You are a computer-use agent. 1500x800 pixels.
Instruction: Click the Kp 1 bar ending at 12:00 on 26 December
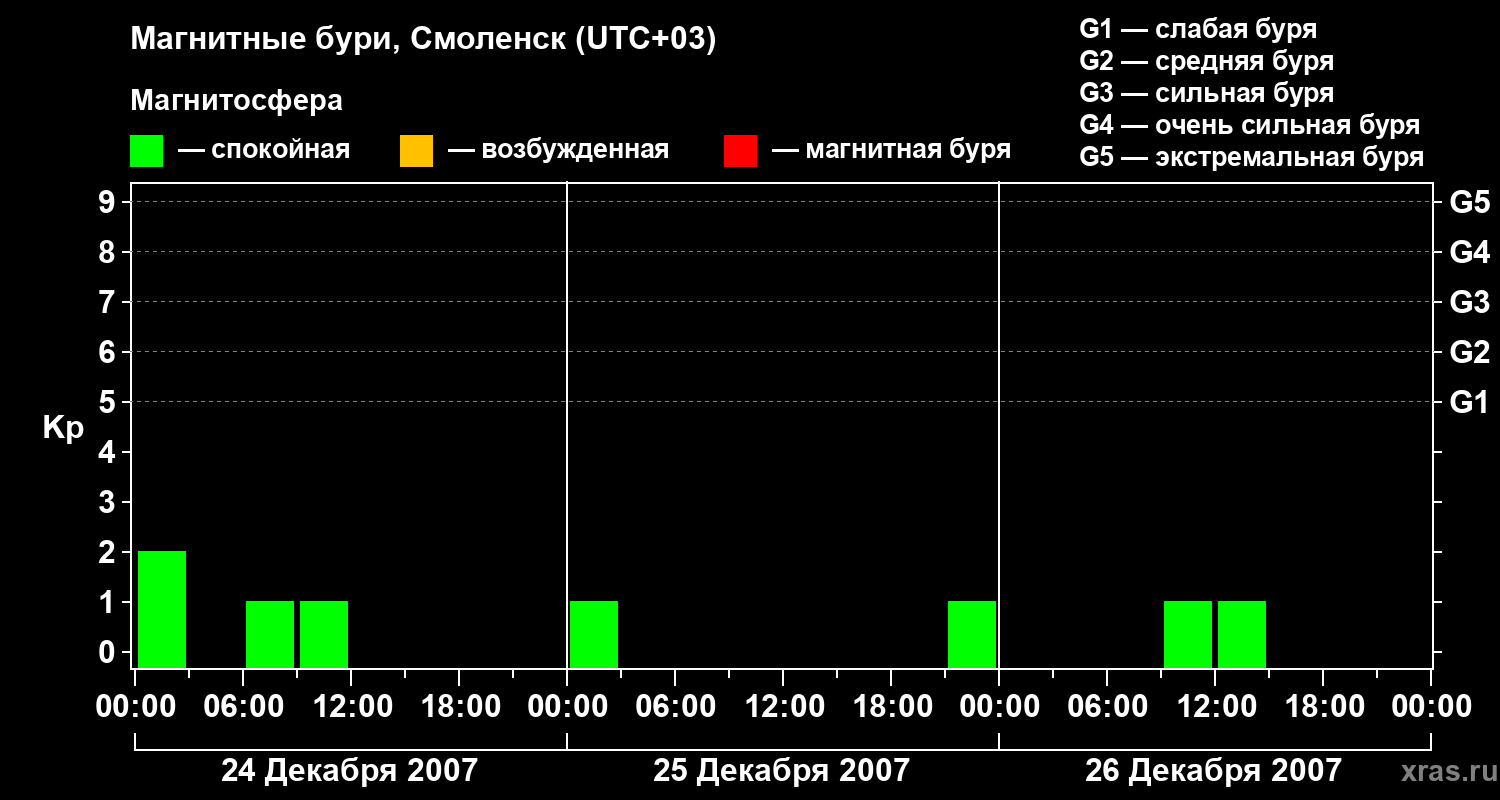point(1188,634)
